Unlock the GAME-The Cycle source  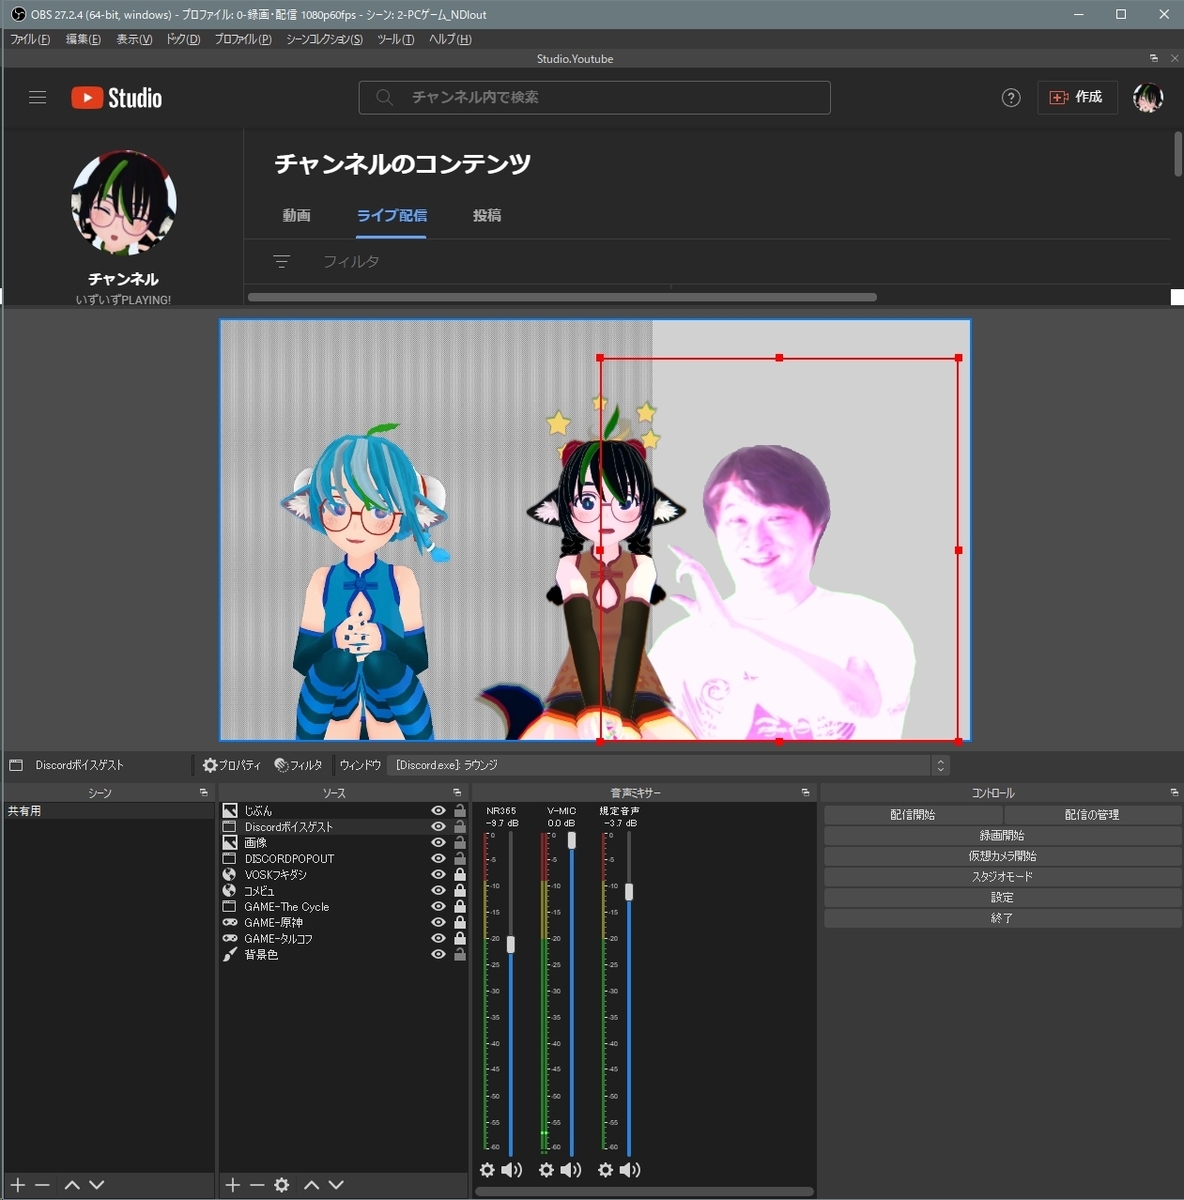tap(460, 907)
